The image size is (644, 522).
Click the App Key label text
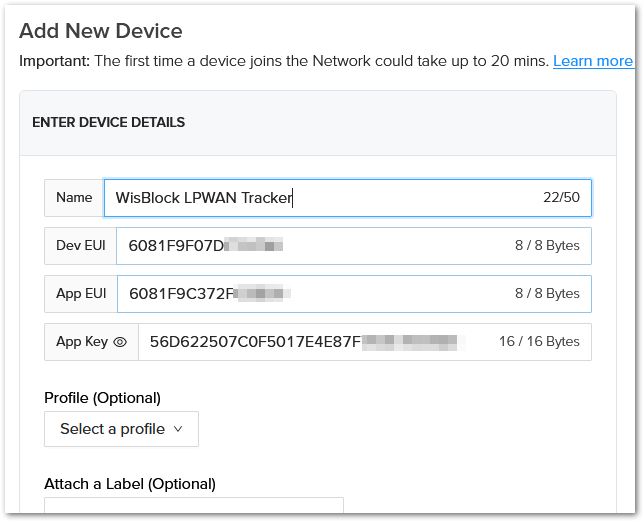pos(82,342)
